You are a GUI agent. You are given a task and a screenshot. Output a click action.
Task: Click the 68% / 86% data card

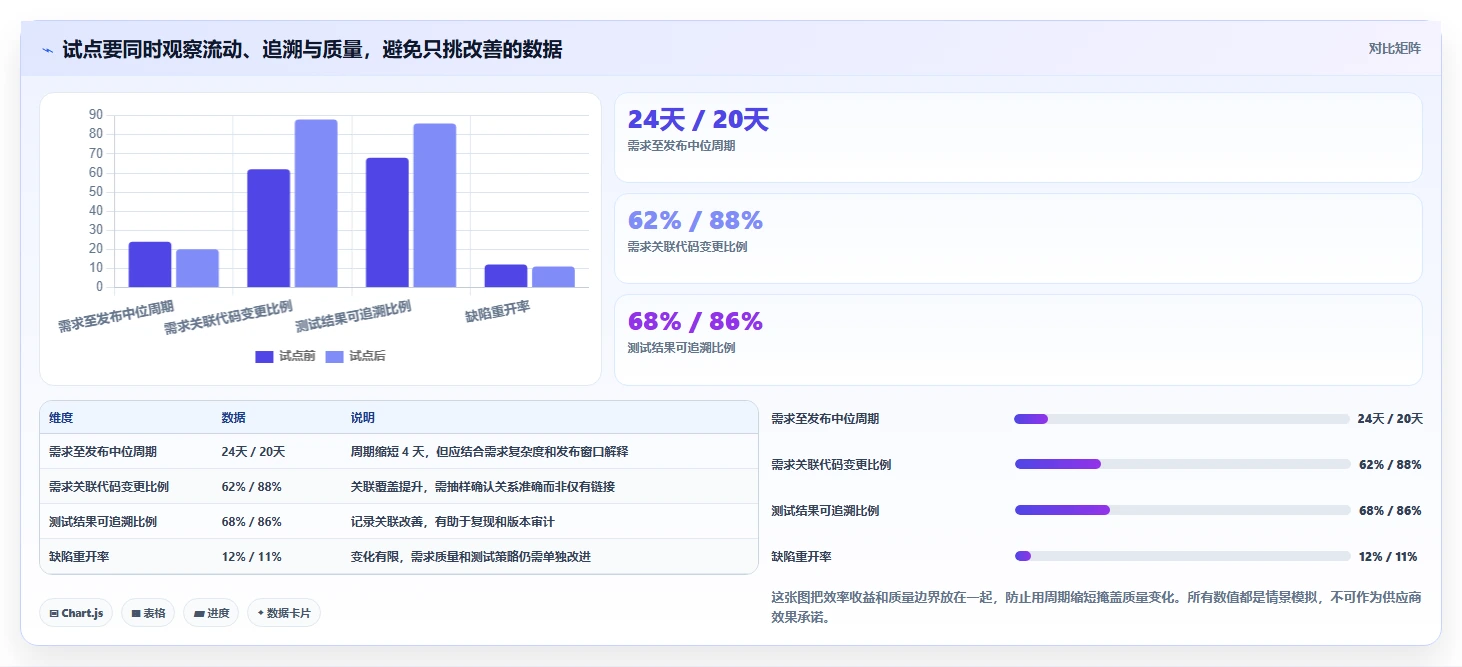pyautogui.click(x=1018, y=339)
